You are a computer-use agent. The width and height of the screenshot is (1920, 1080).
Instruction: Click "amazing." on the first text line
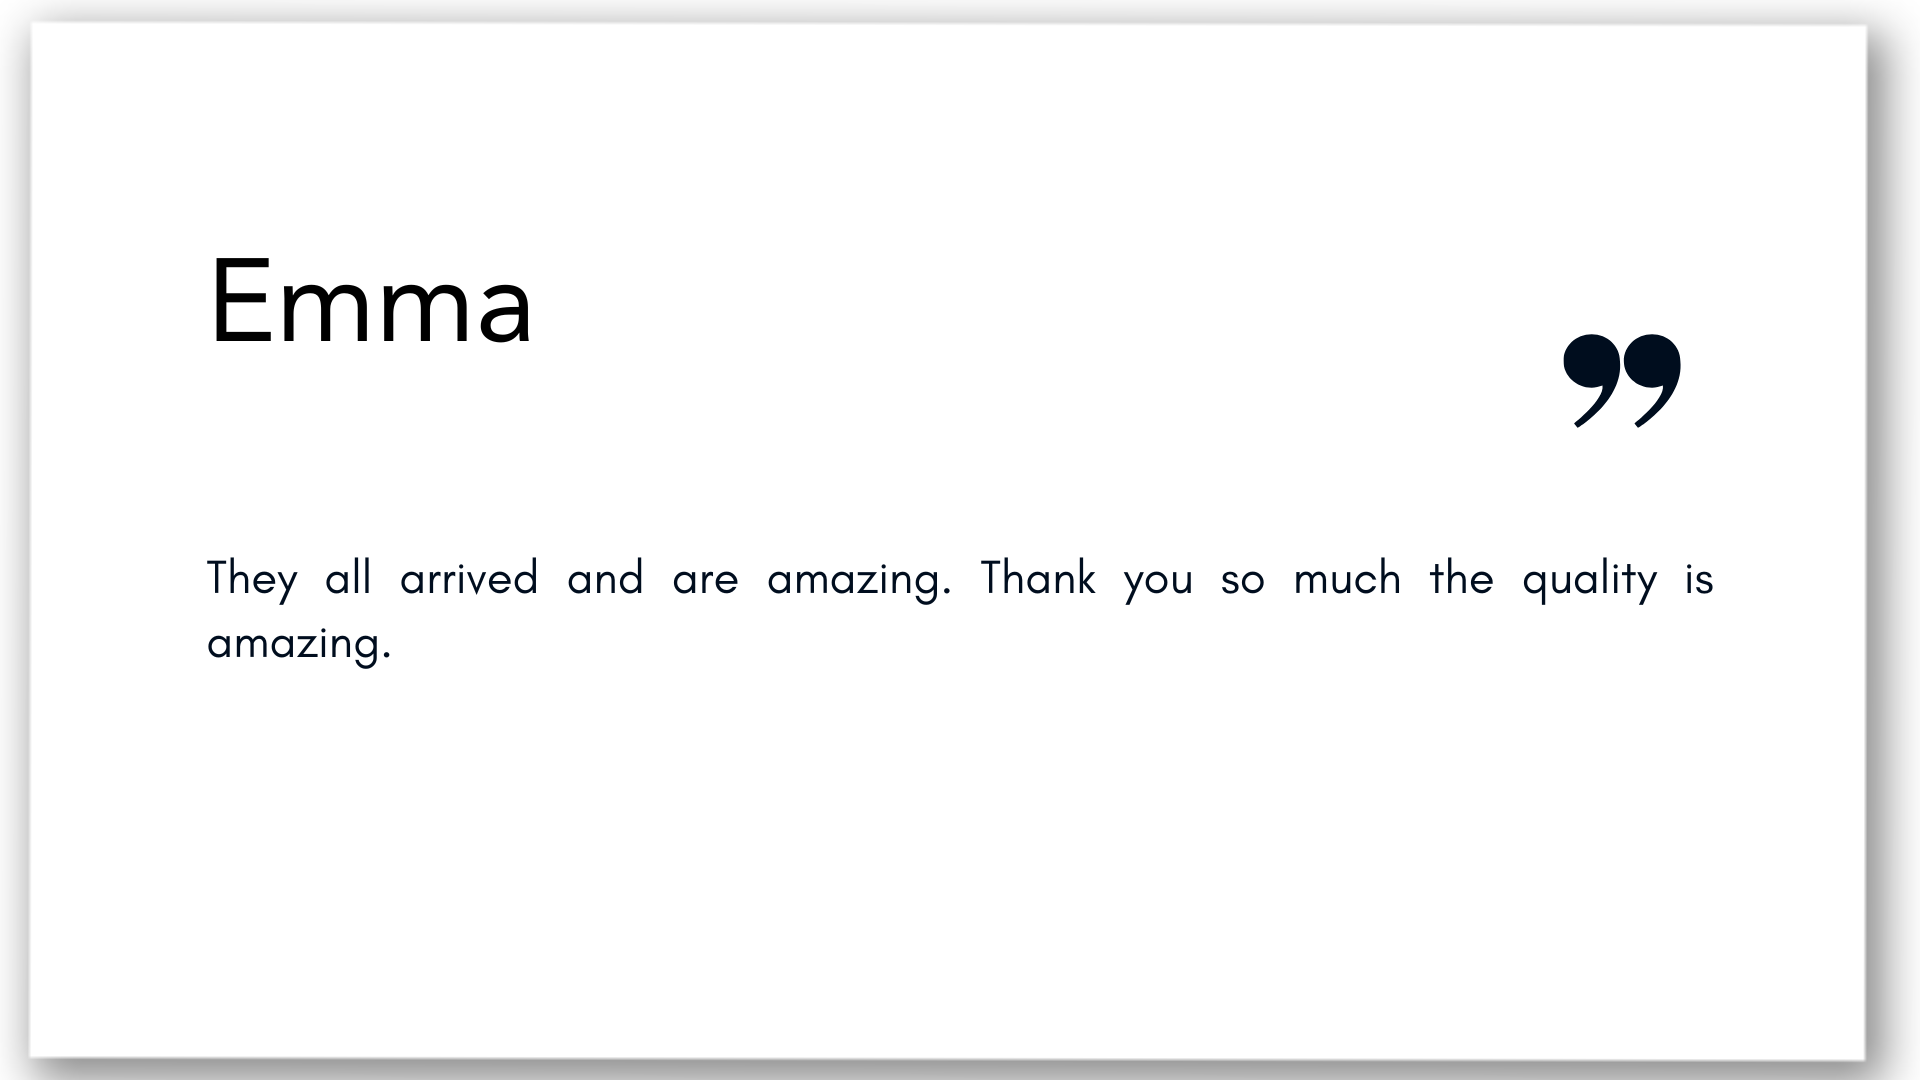(858, 580)
